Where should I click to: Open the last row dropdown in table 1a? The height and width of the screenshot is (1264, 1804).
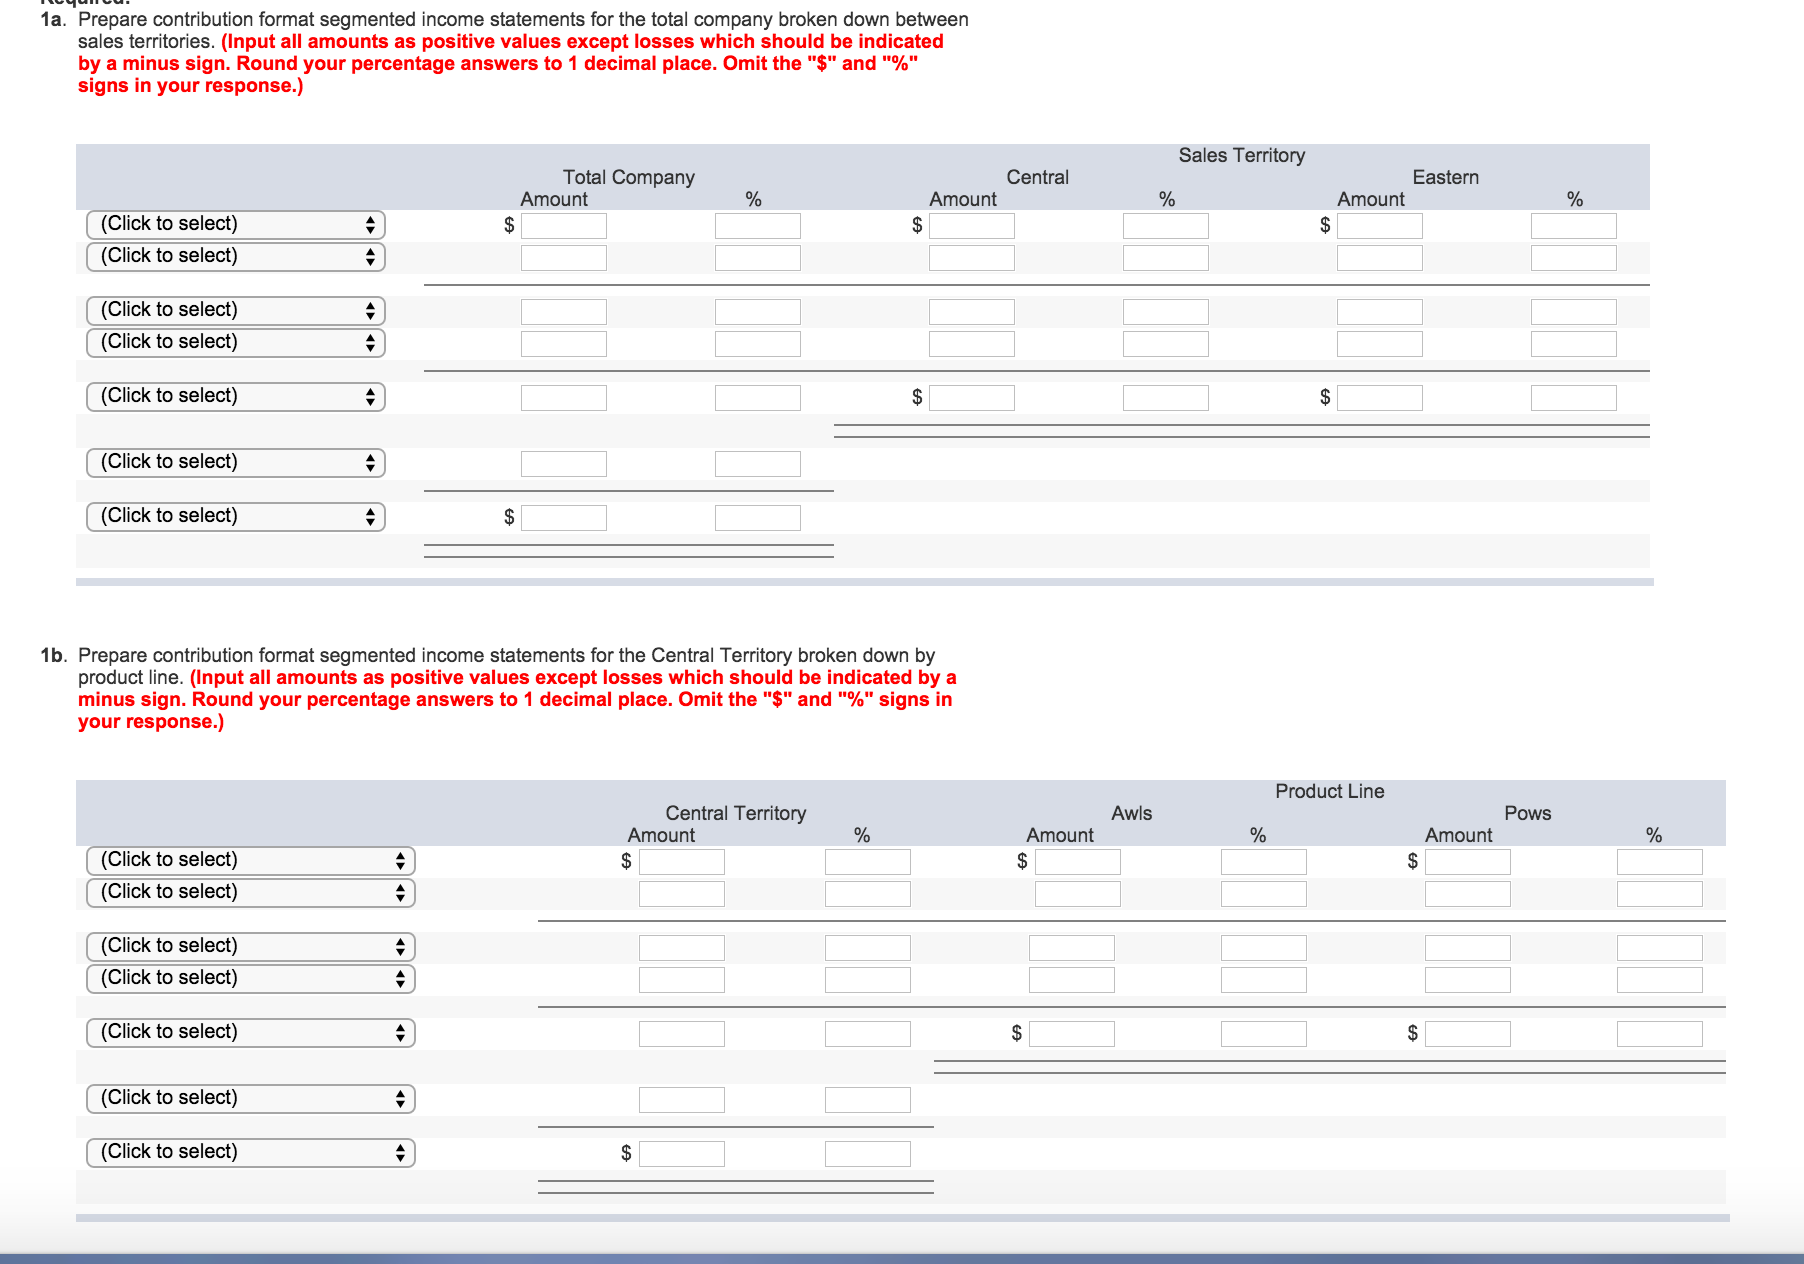[x=235, y=516]
